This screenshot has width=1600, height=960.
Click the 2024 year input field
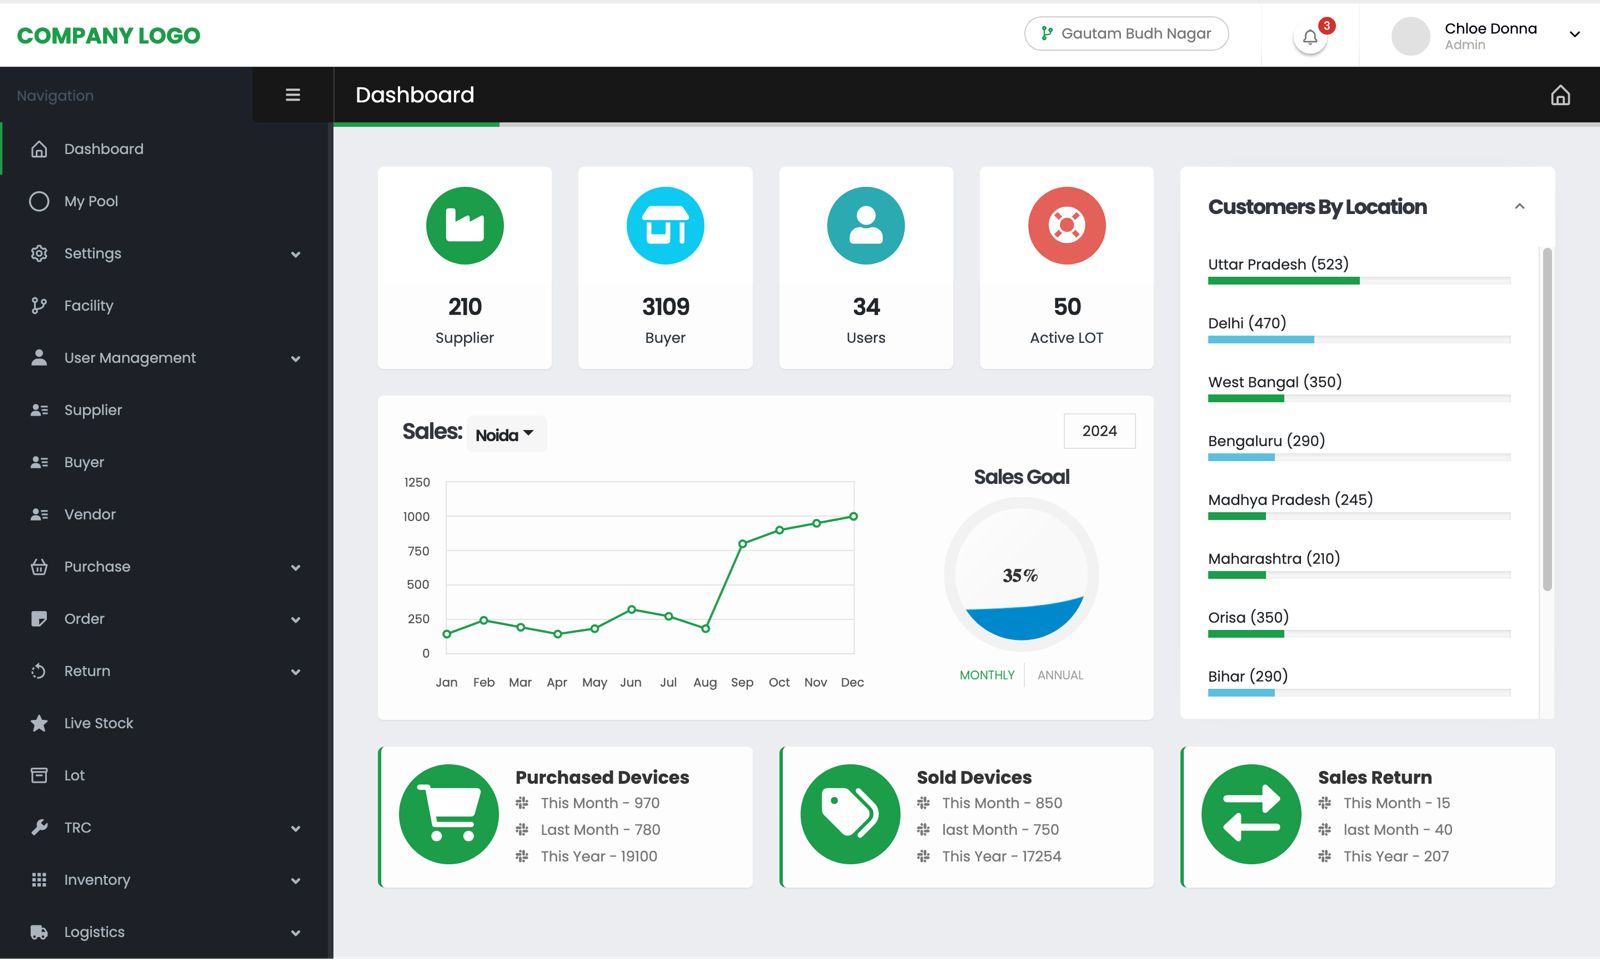[x=1099, y=431]
